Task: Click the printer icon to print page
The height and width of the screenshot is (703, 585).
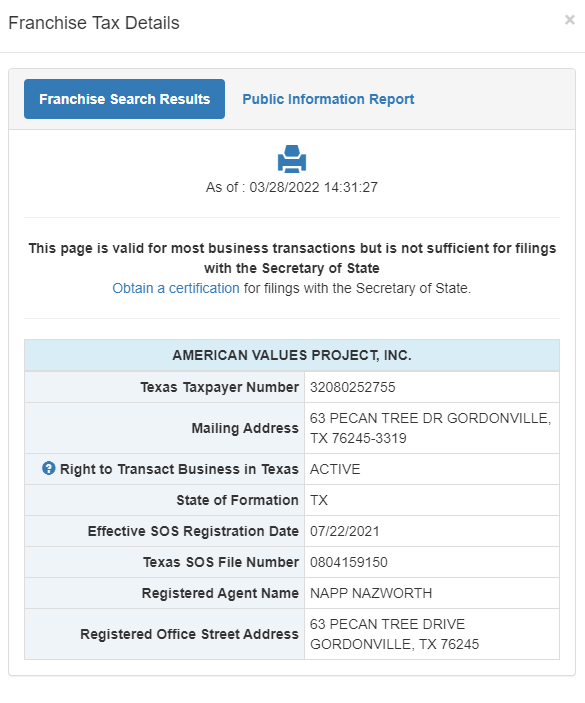Action: (x=292, y=159)
